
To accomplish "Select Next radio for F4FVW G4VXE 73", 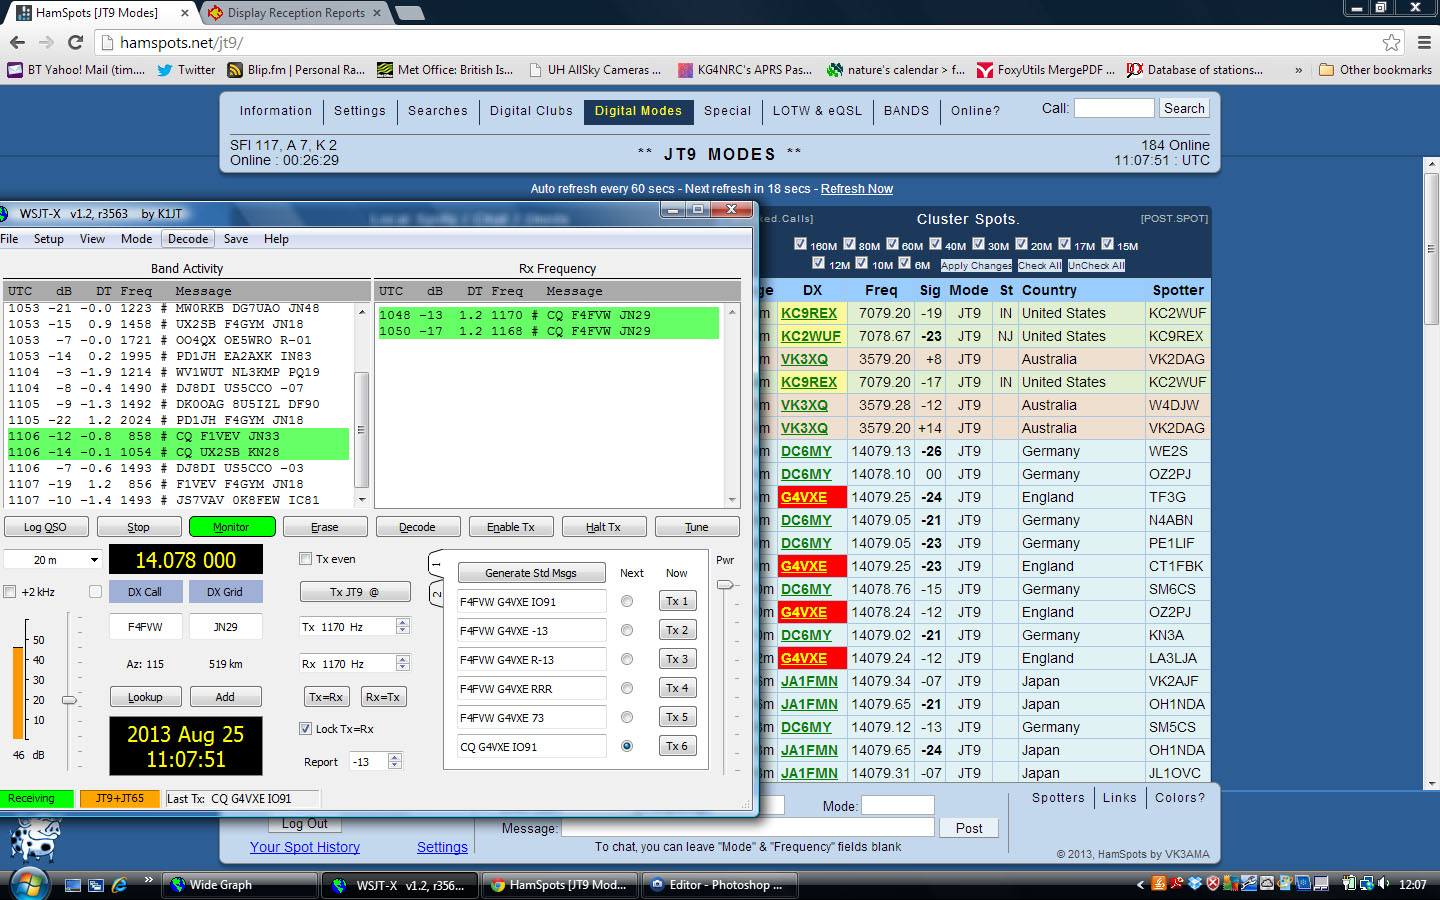I will (627, 717).
